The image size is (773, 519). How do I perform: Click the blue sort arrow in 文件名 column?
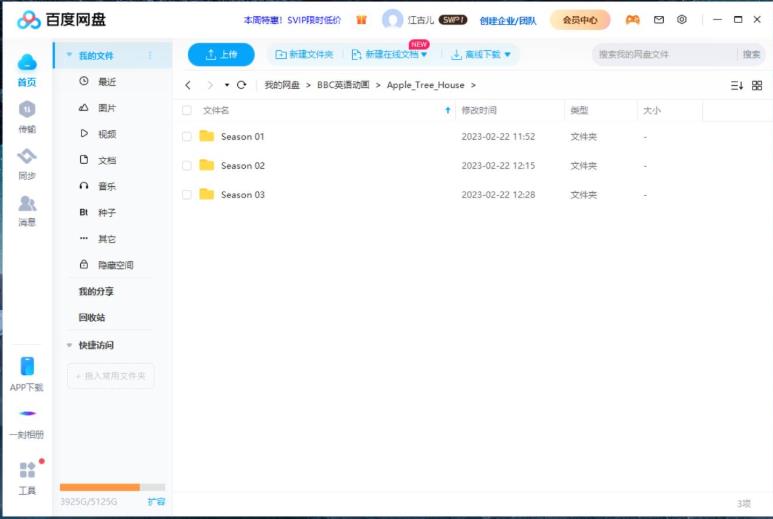pyautogui.click(x=448, y=110)
